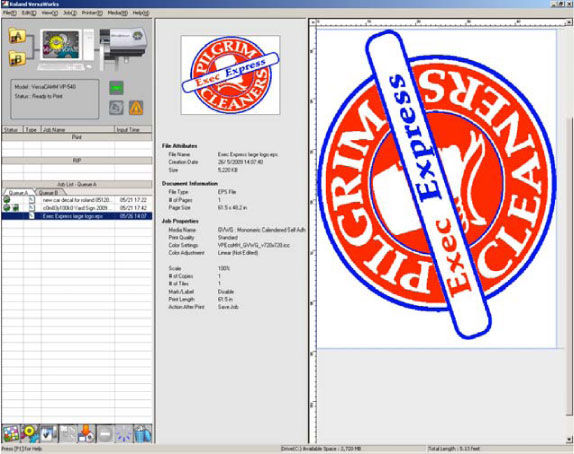This screenshot has height=454, width=574.
Task: Click the green printer status icon
Action: [x=116, y=88]
